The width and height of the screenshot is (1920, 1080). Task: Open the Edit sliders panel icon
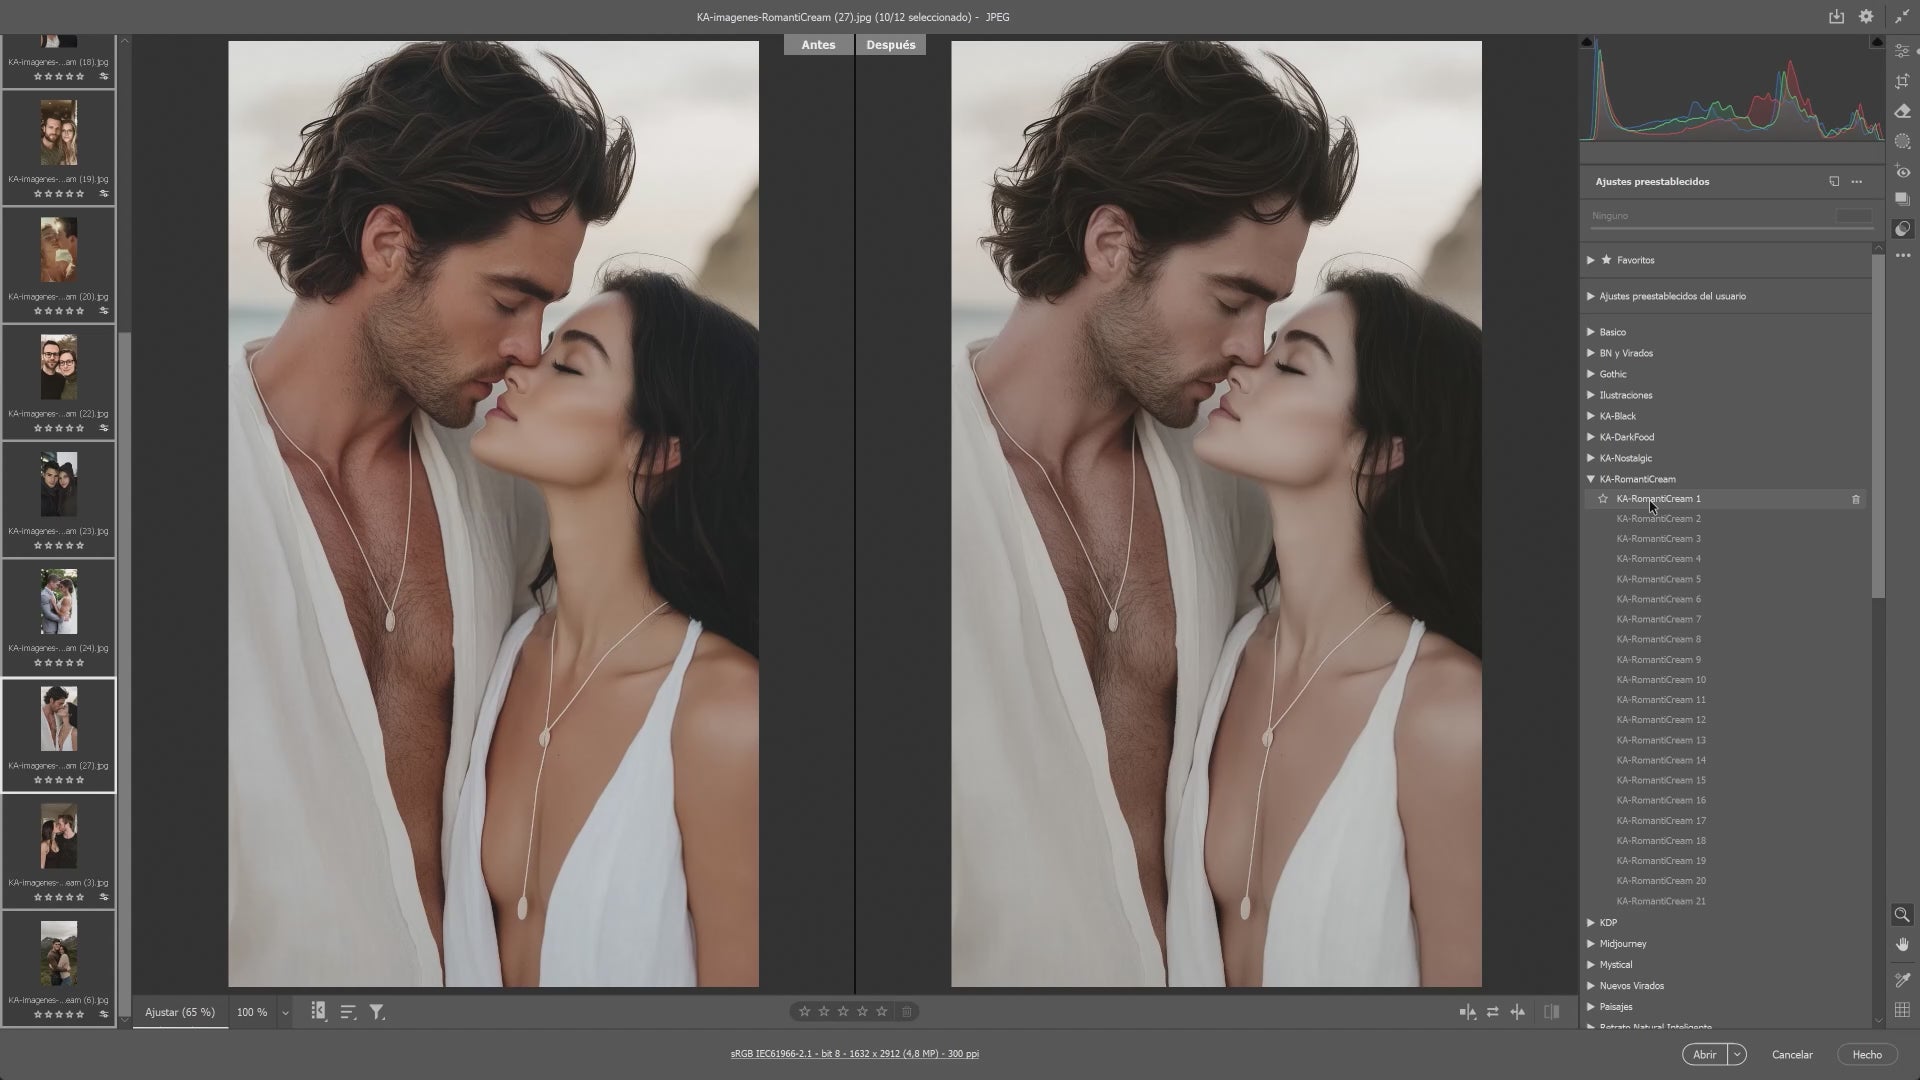[x=1902, y=51]
